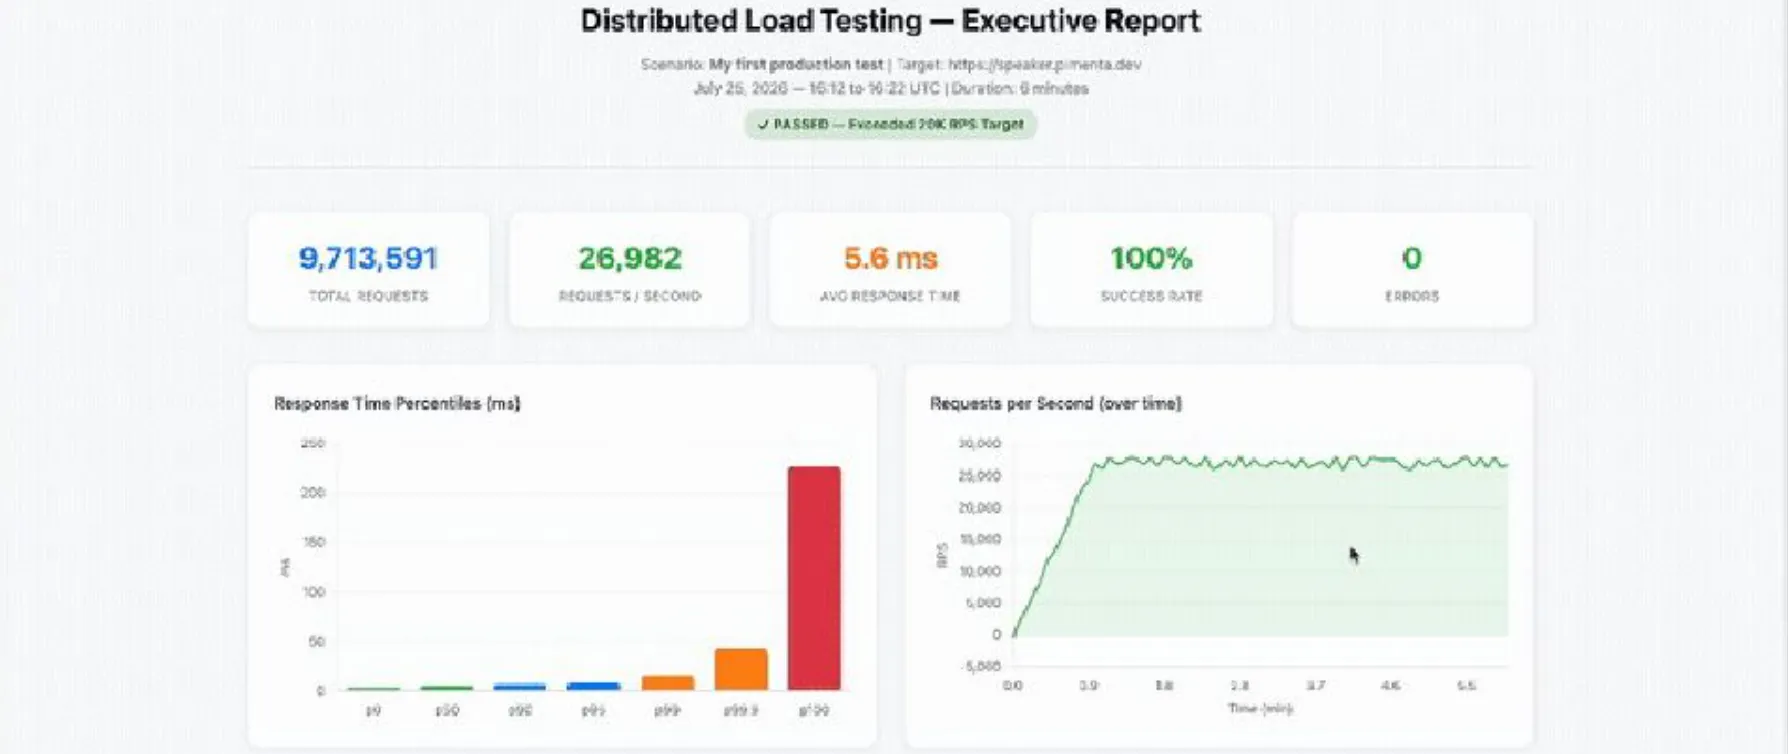The height and width of the screenshot is (754, 1788).
Task: Click the 'Response Time Percentiles (ms)' chart title
Action: coord(397,403)
